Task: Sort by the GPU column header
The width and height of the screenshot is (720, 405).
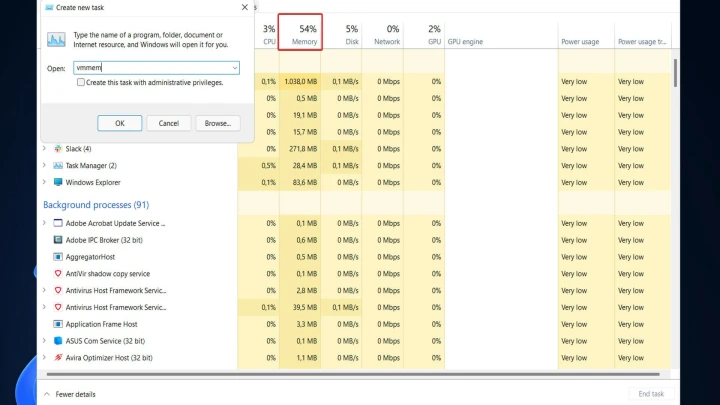Action: click(x=424, y=34)
